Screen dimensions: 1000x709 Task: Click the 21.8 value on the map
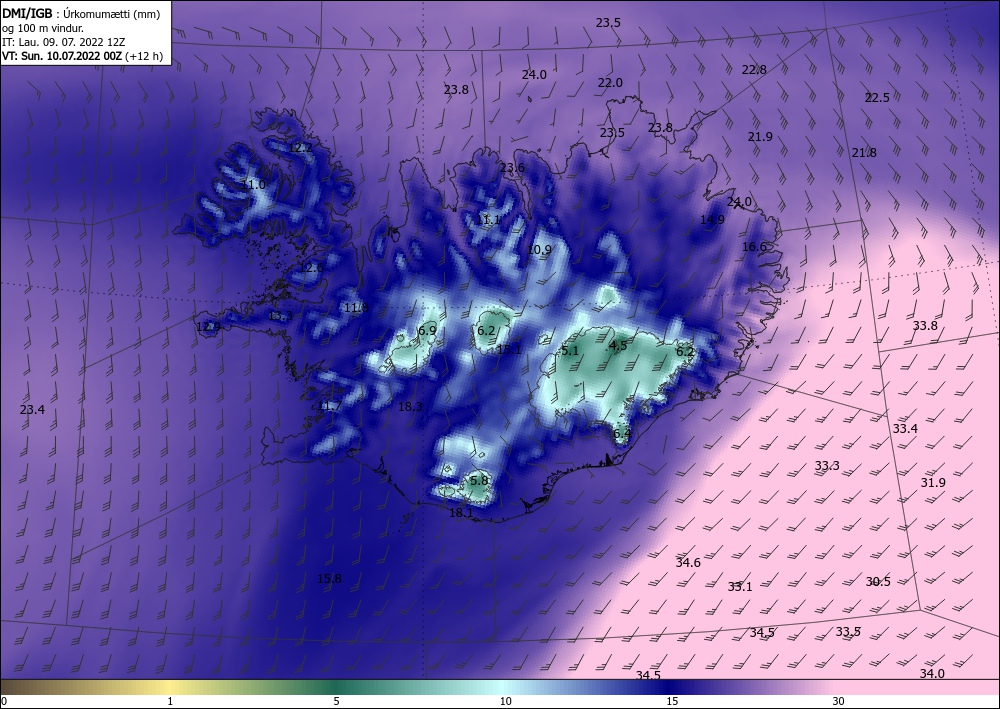[864, 152]
